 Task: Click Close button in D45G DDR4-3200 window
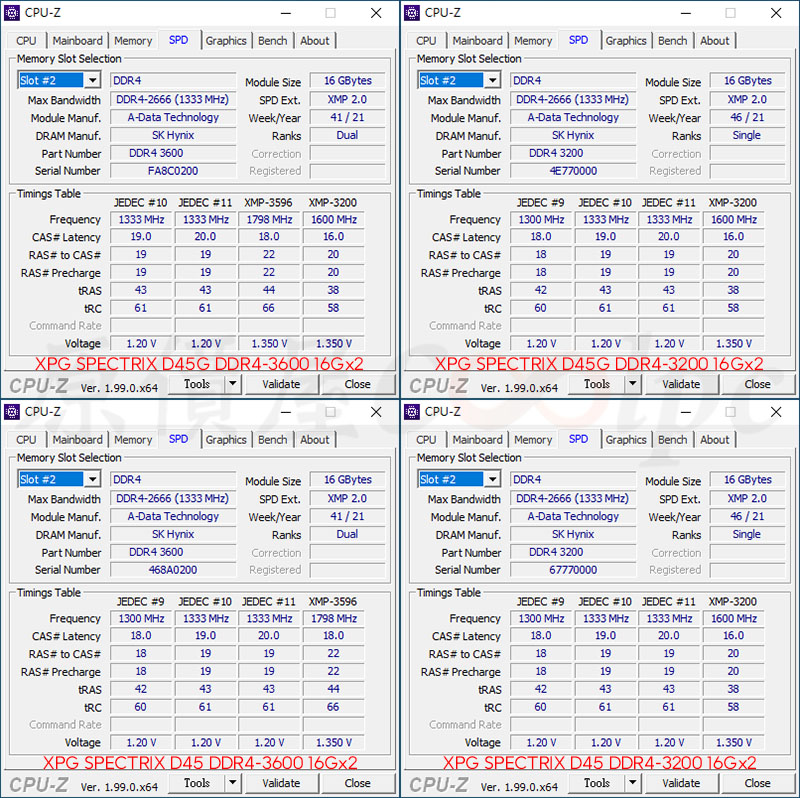click(x=758, y=384)
